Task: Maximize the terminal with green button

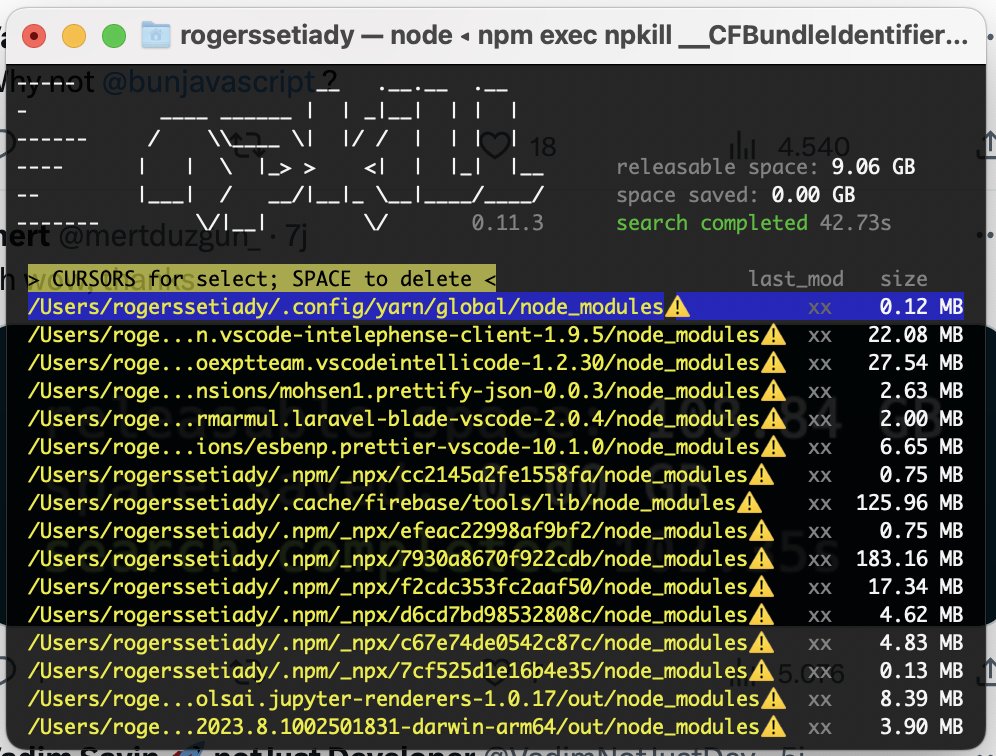Action: pos(114,36)
